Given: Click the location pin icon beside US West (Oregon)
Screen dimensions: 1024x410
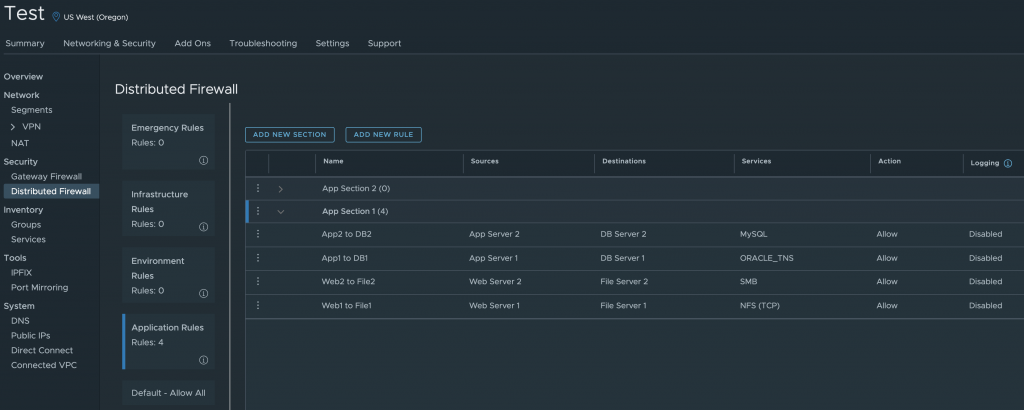Looking at the screenshot, I should point(56,17).
